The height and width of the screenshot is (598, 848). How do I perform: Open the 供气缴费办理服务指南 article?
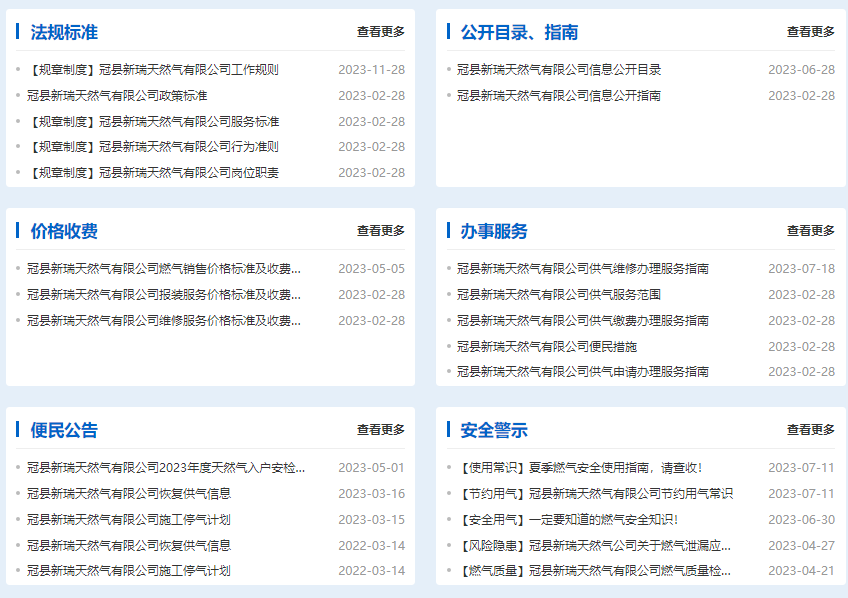[583, 321]
